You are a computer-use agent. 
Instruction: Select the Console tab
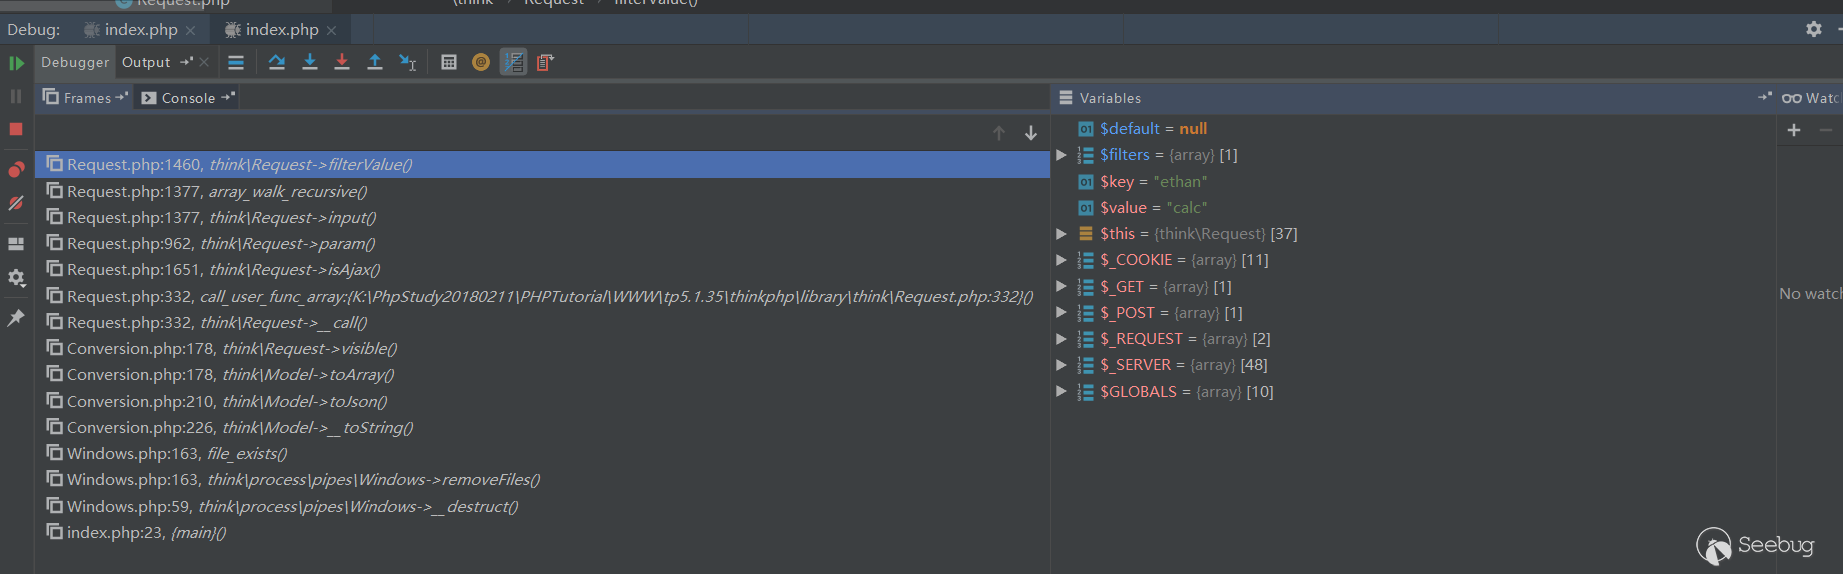(188, 97)
